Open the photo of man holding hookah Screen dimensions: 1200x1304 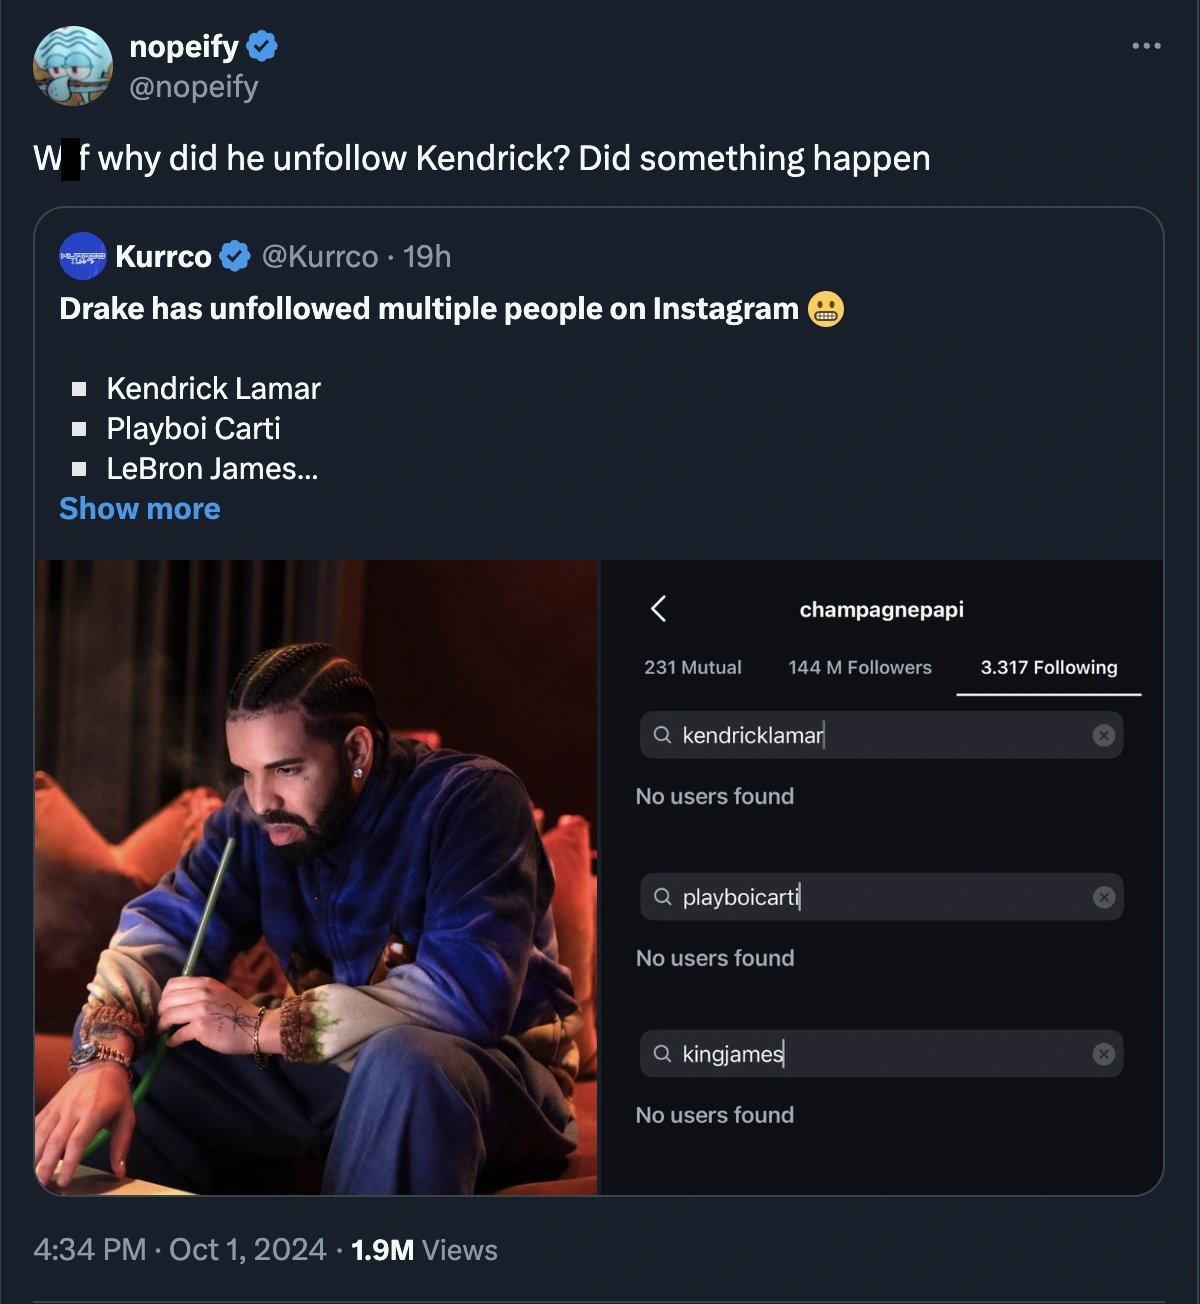tap(316, 877)
